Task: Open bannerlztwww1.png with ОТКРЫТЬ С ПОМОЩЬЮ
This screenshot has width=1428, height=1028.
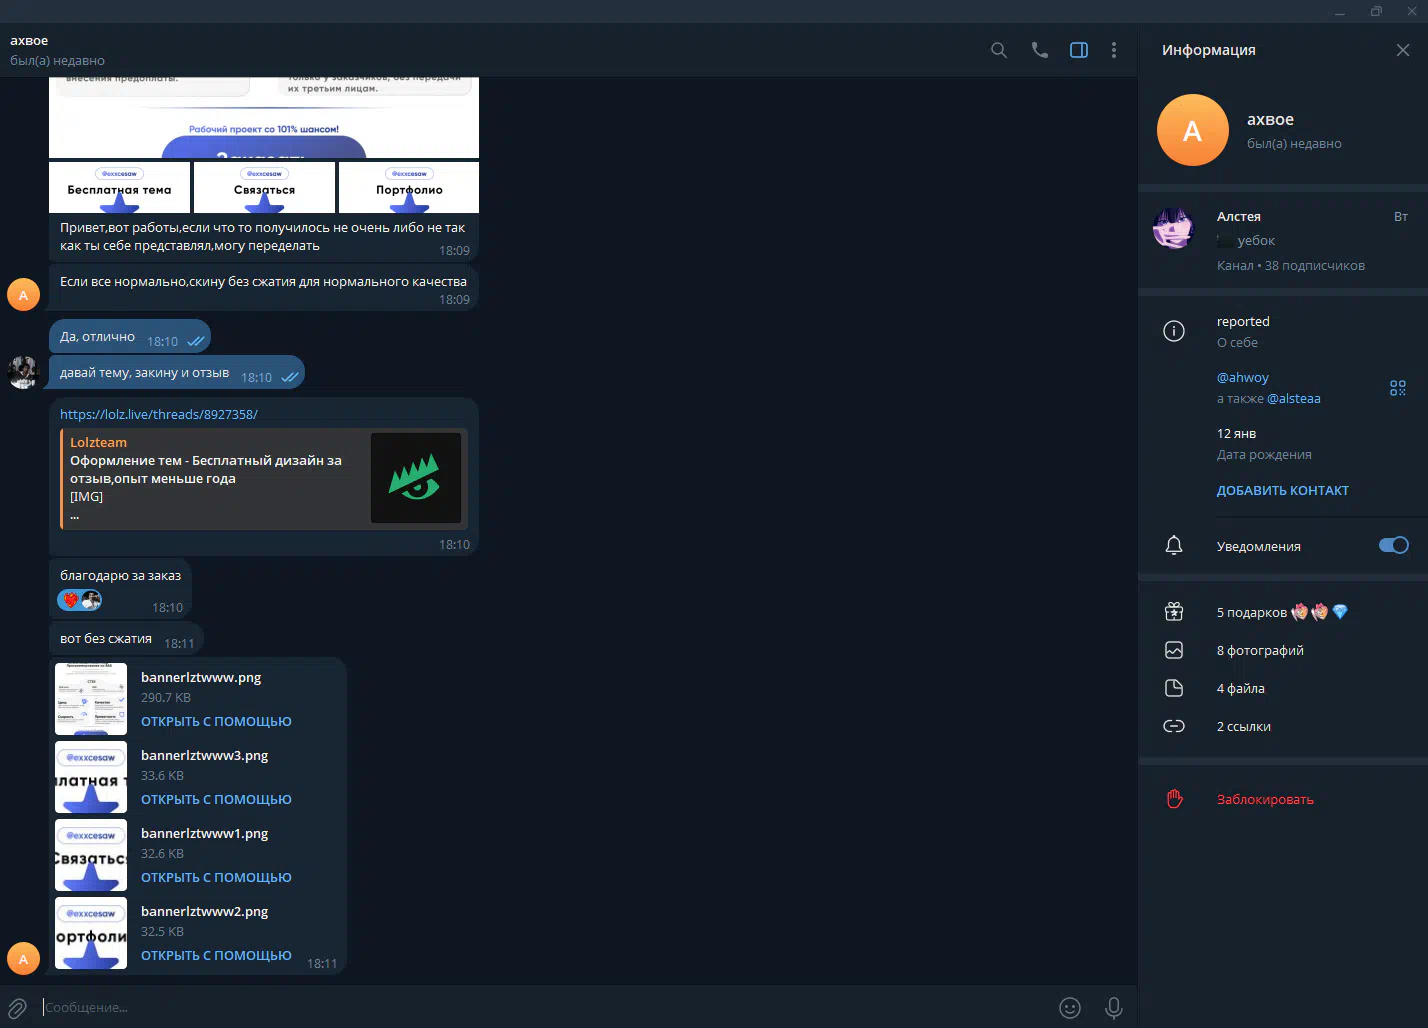Action: pos(216,877)
